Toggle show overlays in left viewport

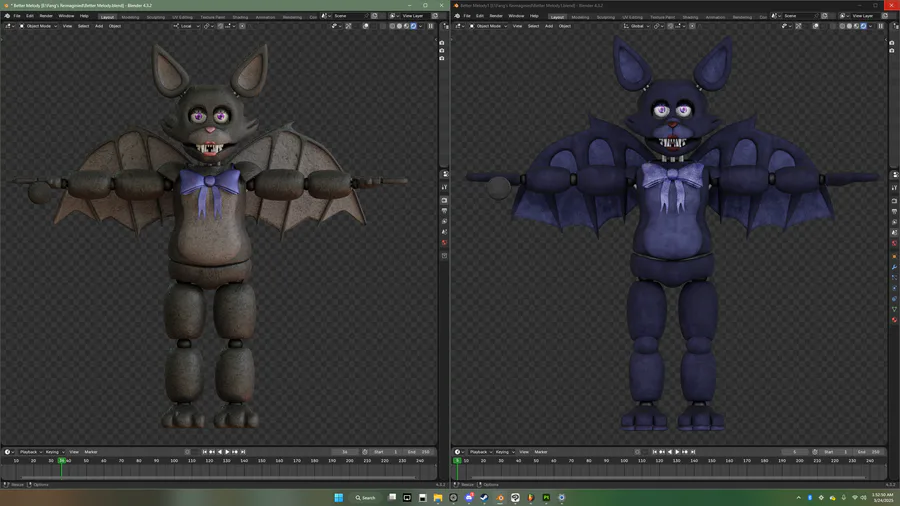coord(366,26)
